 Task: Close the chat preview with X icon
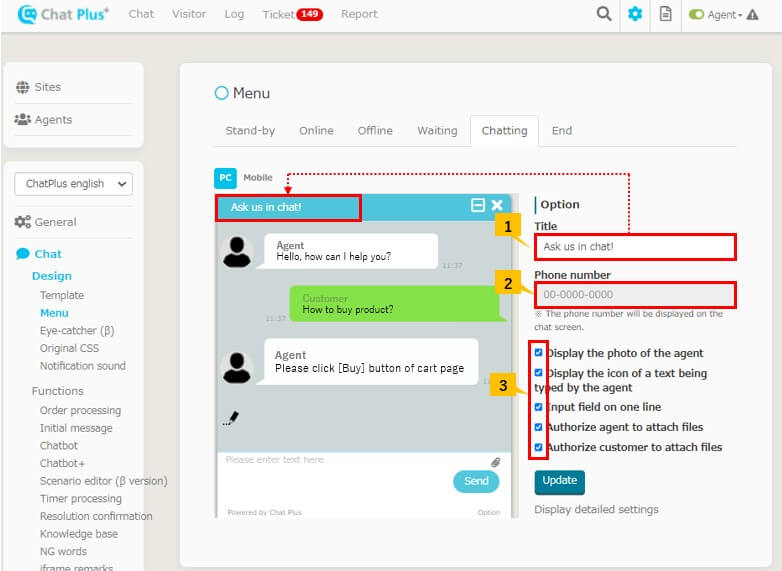497,205
